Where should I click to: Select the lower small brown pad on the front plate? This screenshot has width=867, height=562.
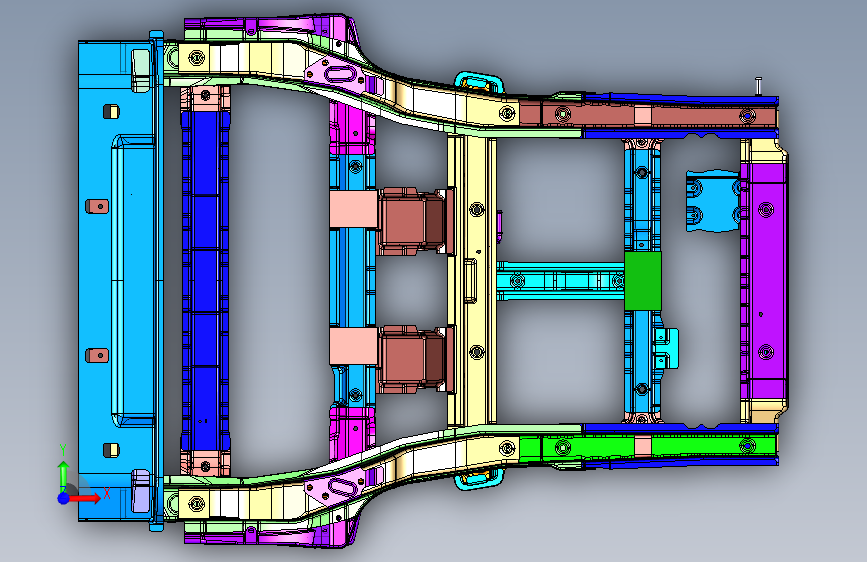tap(97, 355)
